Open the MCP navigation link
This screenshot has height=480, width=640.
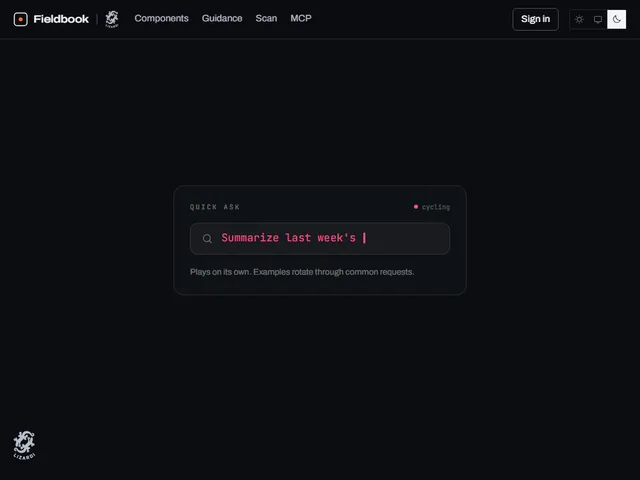click(x=301, y=18)
